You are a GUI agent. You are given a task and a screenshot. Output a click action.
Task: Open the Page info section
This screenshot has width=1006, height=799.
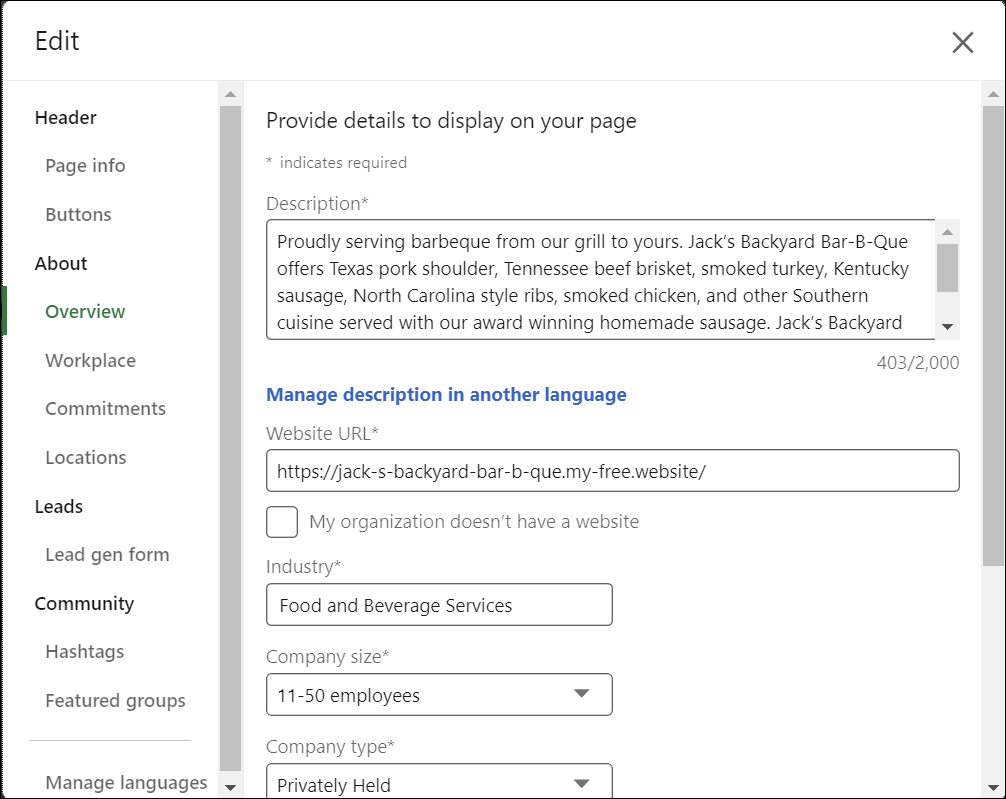pyautogui.click(x=85, y=166)
